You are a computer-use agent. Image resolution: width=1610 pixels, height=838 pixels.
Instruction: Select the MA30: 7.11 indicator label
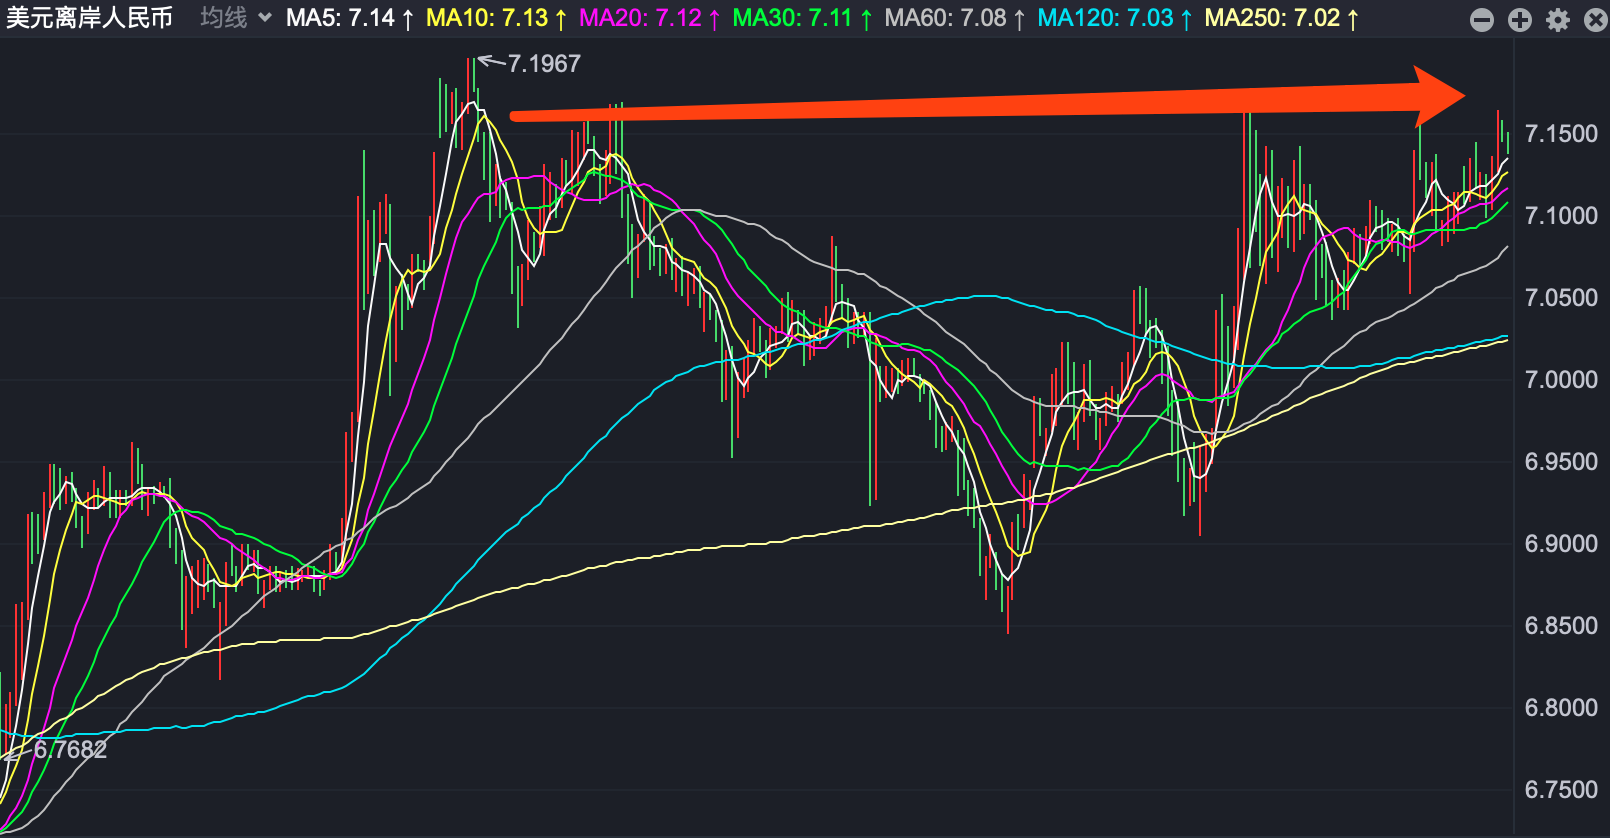[803, 18]
